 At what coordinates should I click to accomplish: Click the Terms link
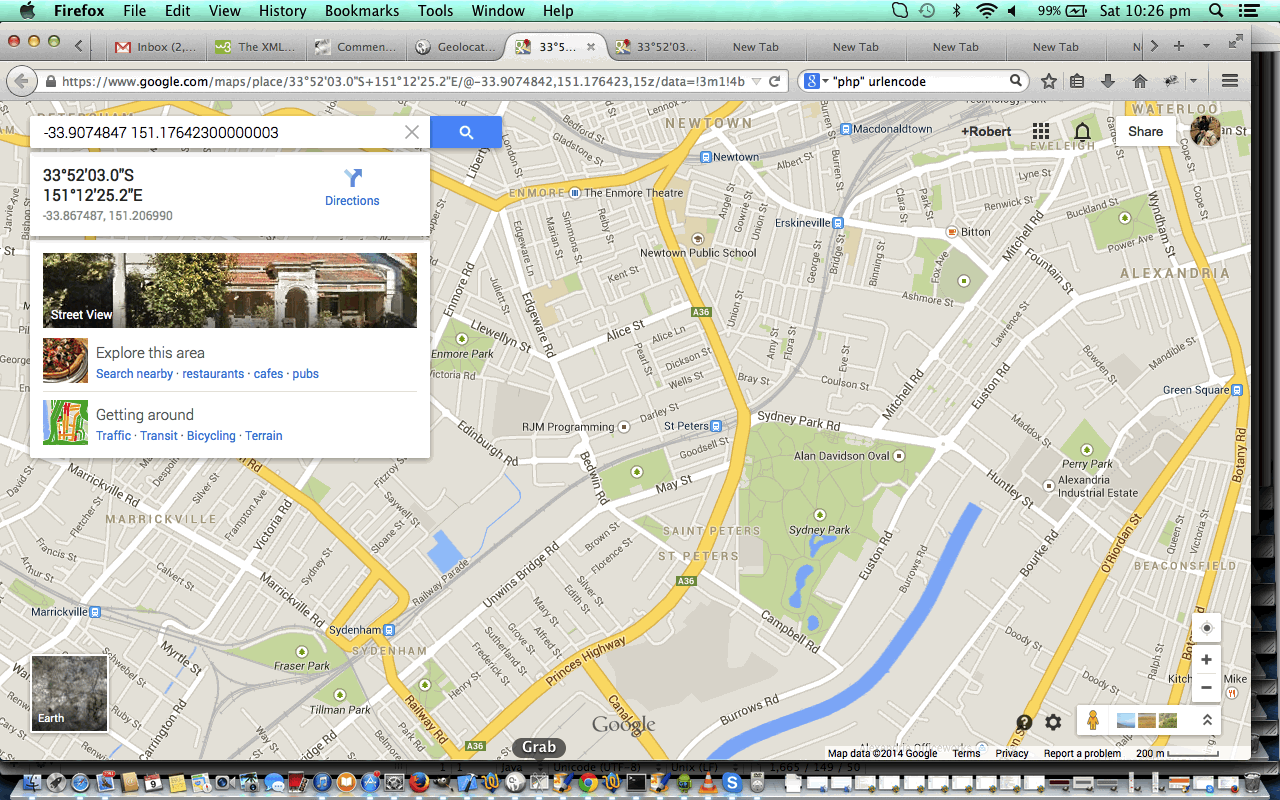[x=966, y=754]
